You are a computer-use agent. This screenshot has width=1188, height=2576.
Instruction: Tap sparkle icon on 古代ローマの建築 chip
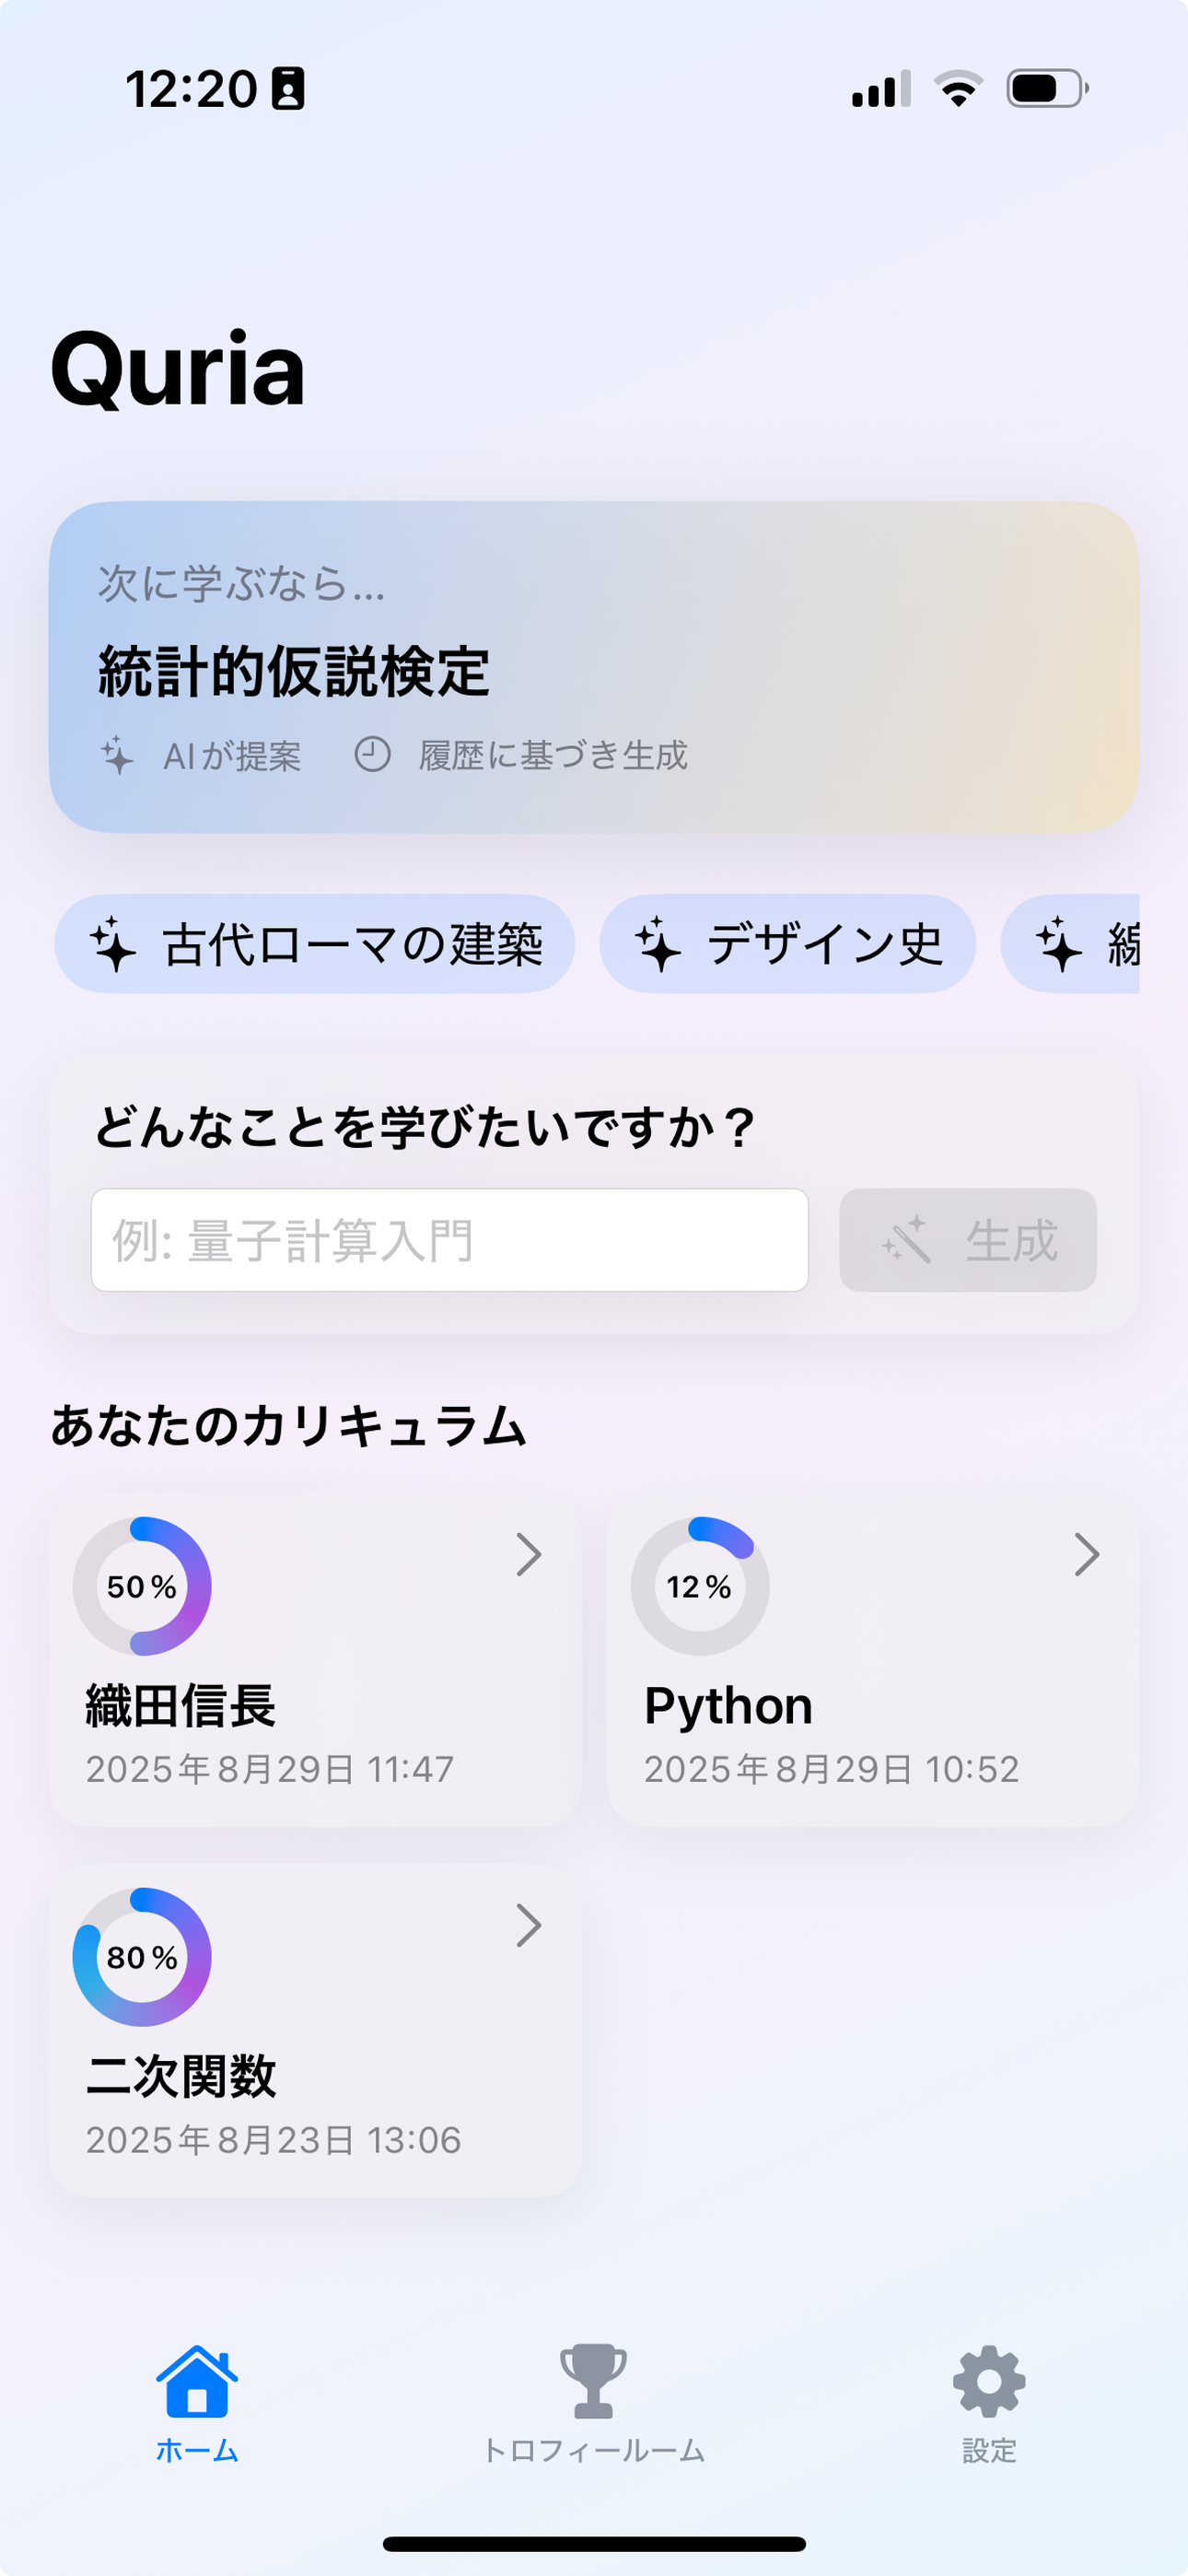tap(113, 944)
